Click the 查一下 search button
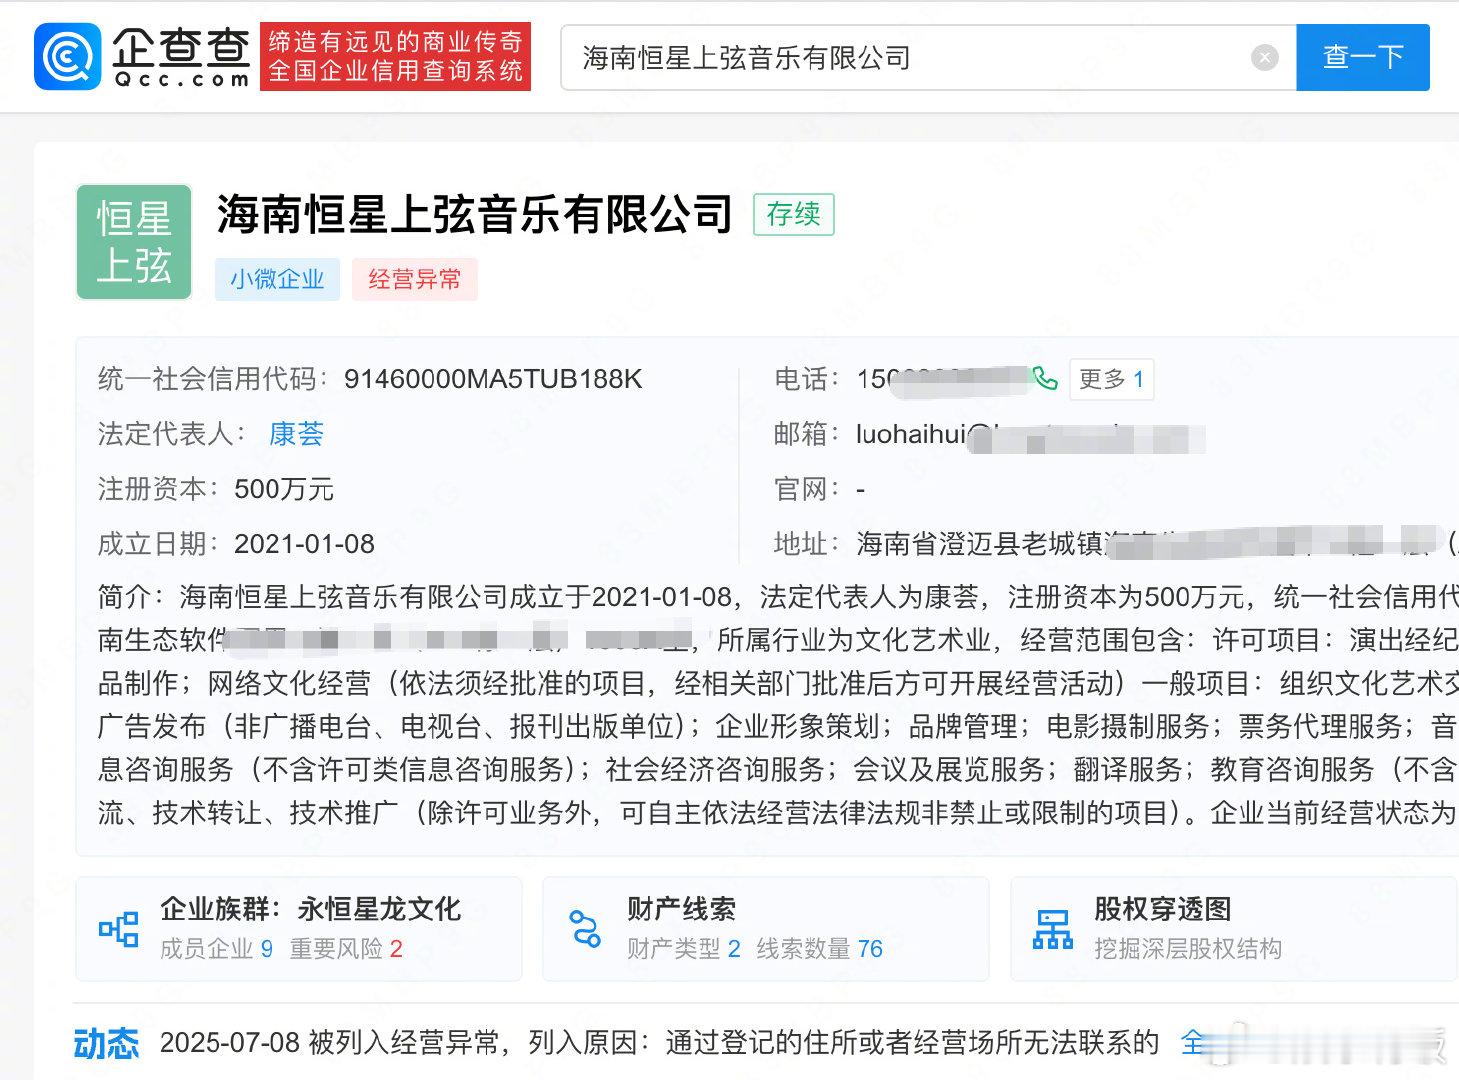This screenshot has width=1459, height=1080. point(1363,58)
